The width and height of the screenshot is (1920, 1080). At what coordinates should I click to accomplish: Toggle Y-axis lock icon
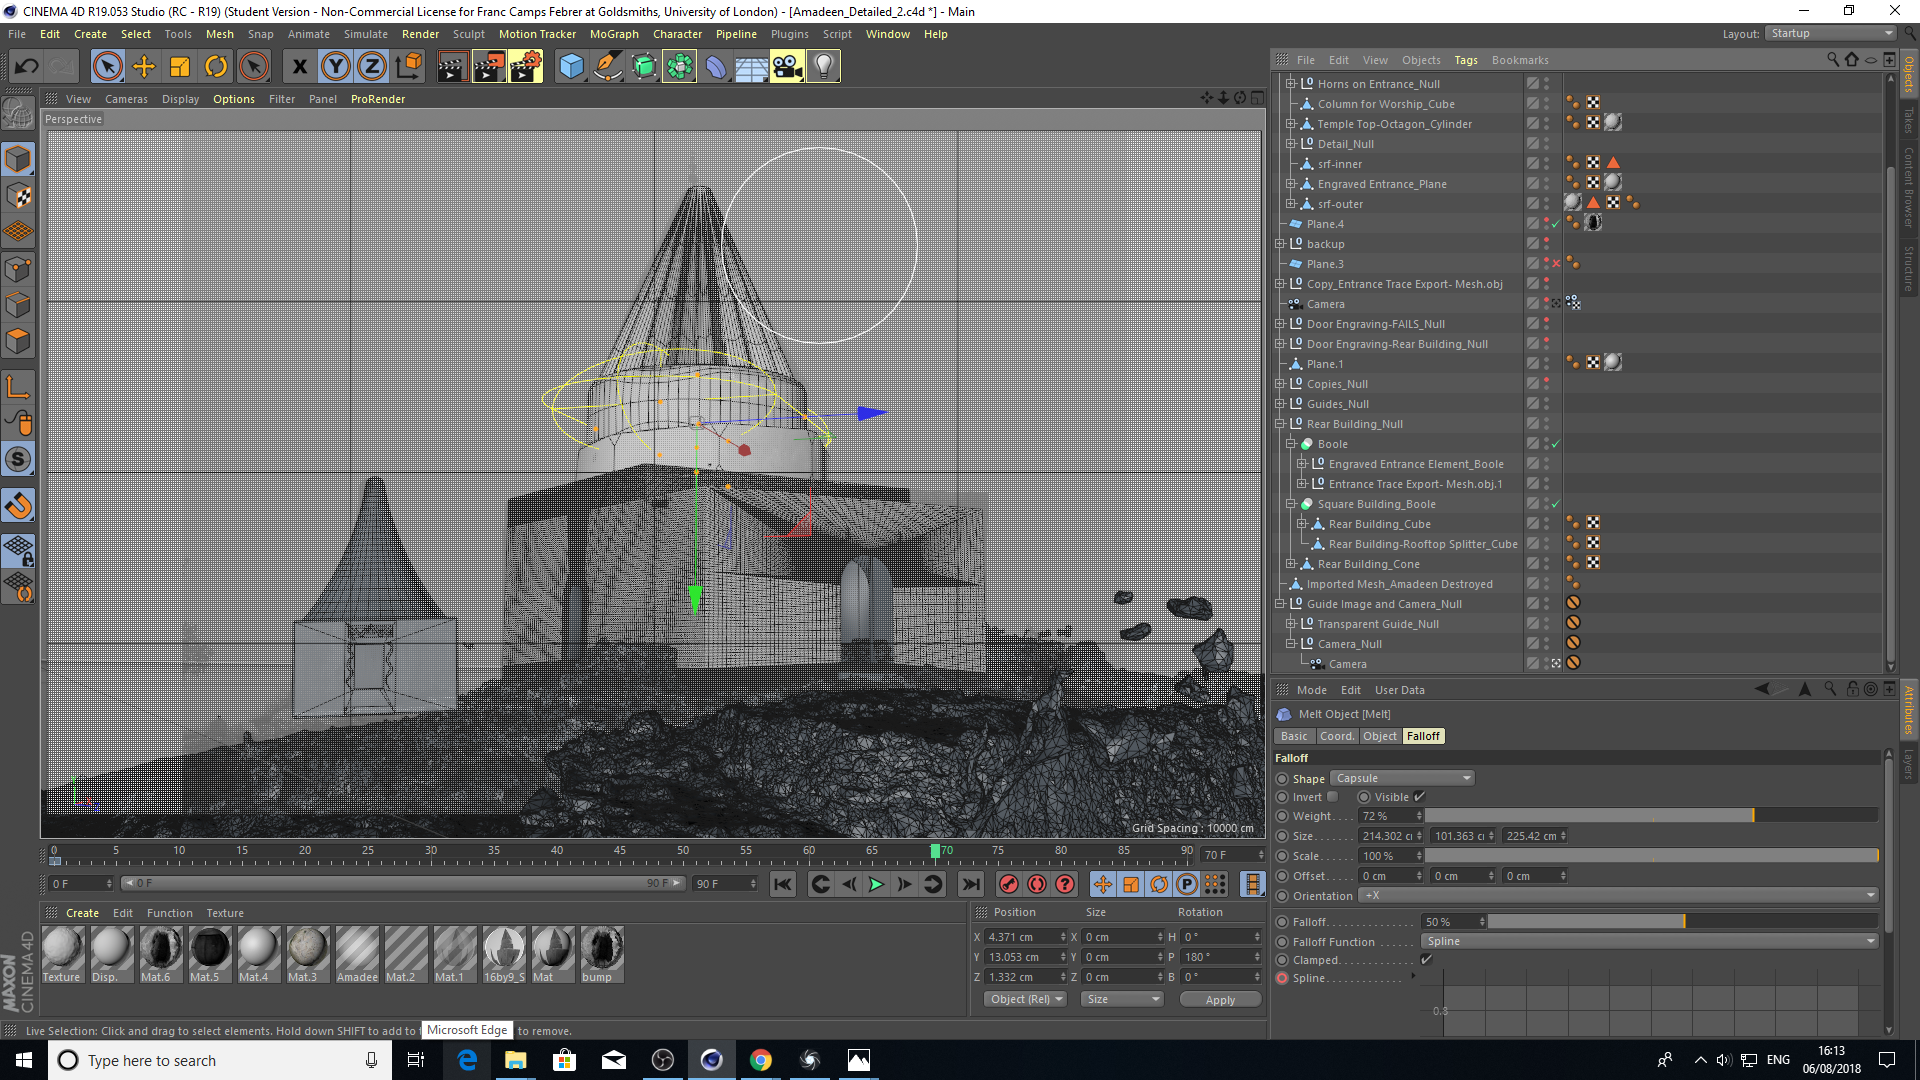pos(336,67)
